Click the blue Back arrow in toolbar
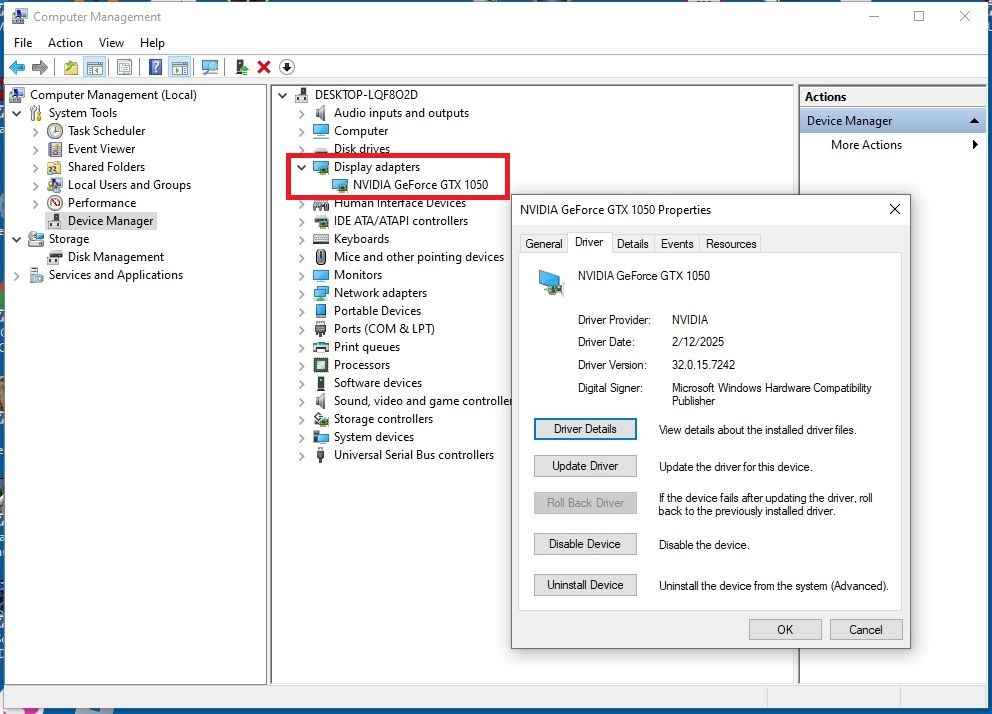The height and width of the screenshot is (714, 992). tap(17, 67)
